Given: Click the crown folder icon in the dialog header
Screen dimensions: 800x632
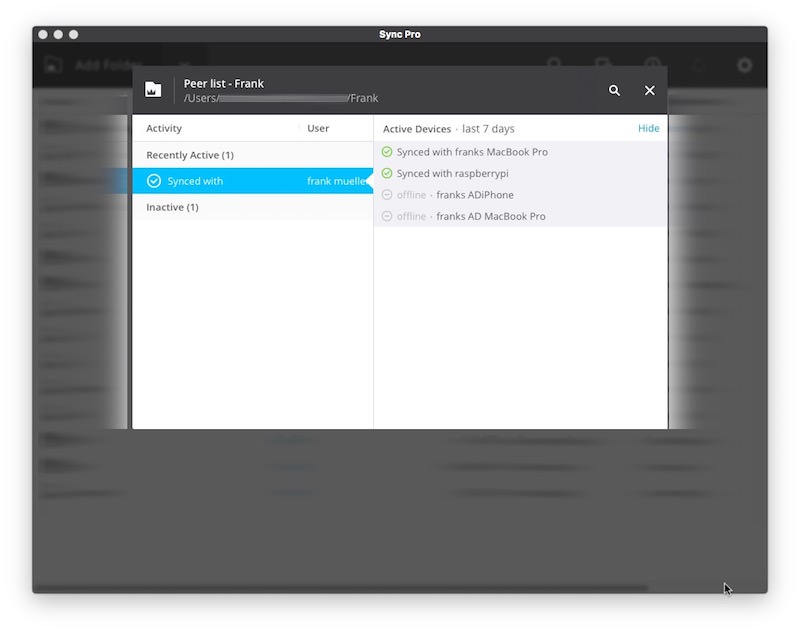Looking at the screenshot, I should (153, 90).
